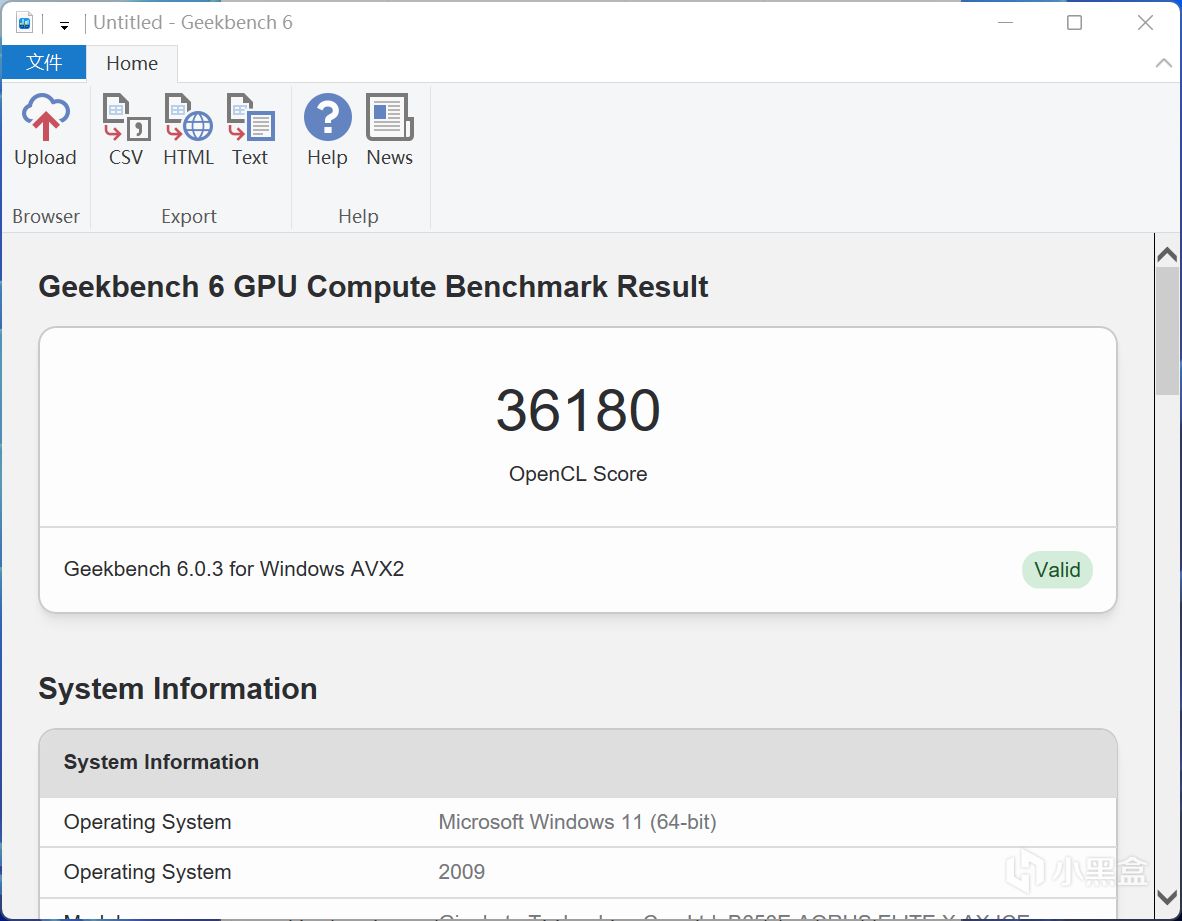The image size is (1182, 921).
Task: Click the OpenCL Score label
Action: [578, 474]
